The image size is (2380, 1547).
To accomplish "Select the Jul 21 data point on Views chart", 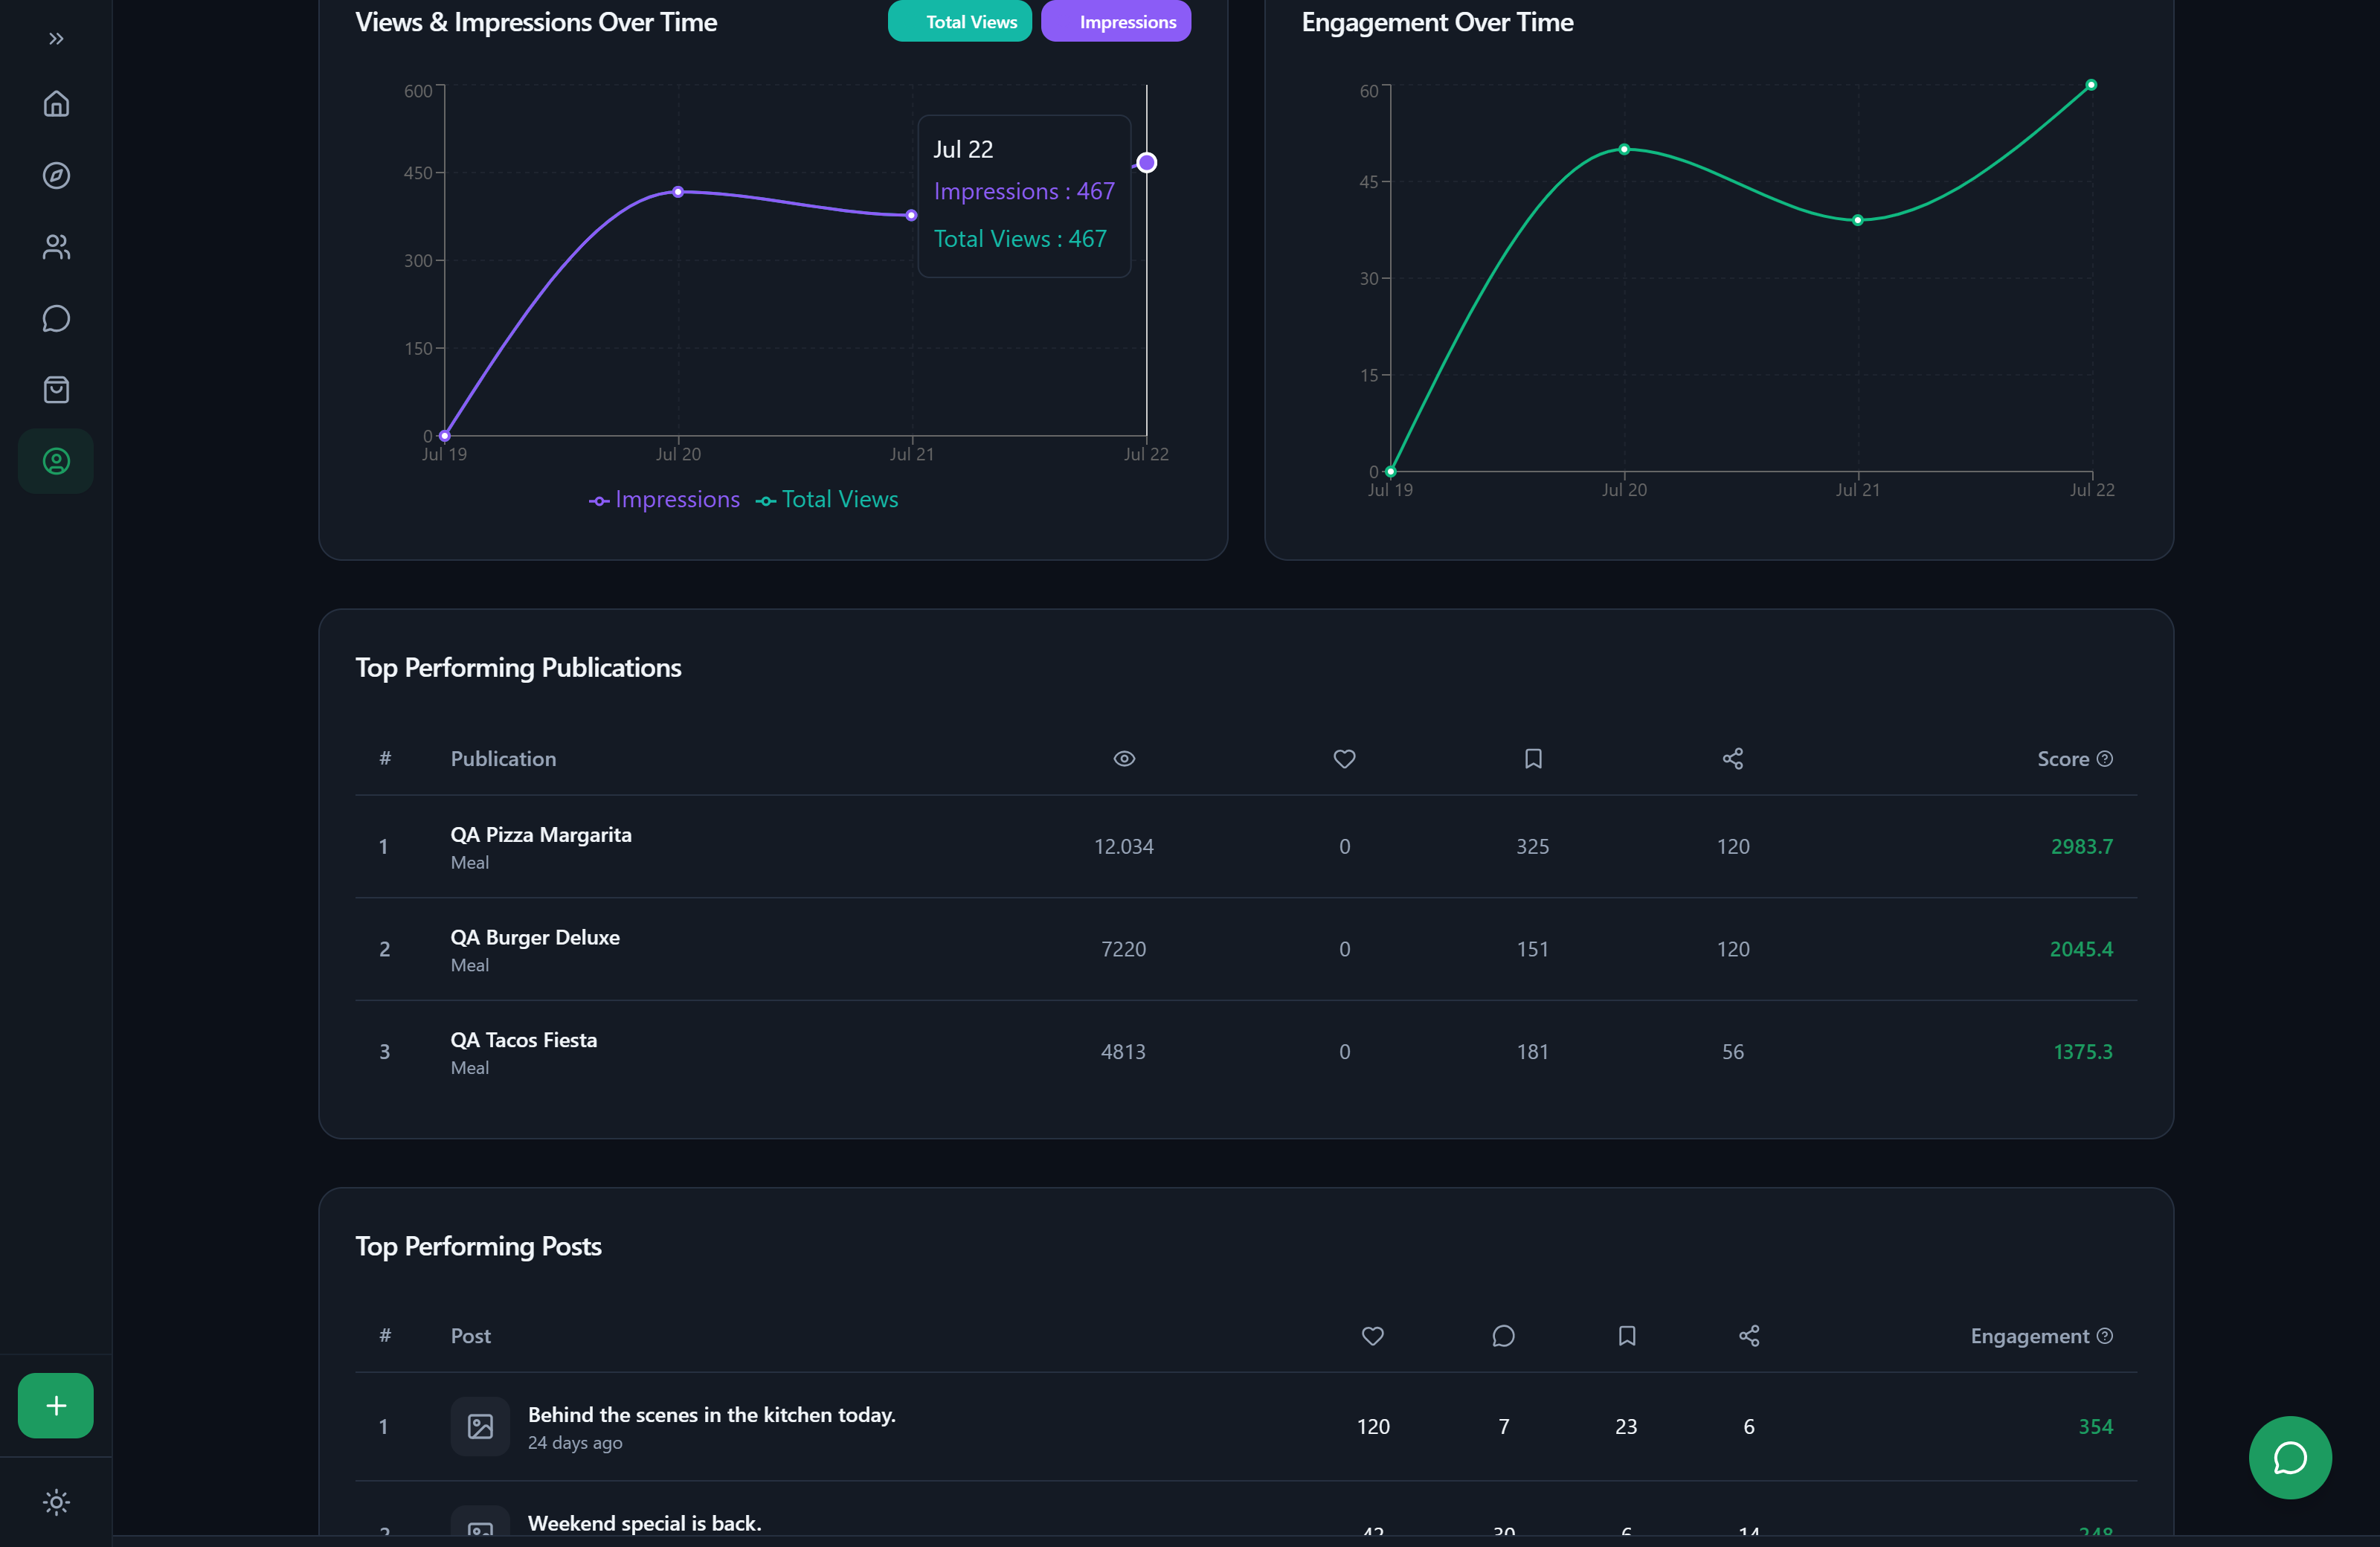I will pyautogui.click(x=911, y=215).
